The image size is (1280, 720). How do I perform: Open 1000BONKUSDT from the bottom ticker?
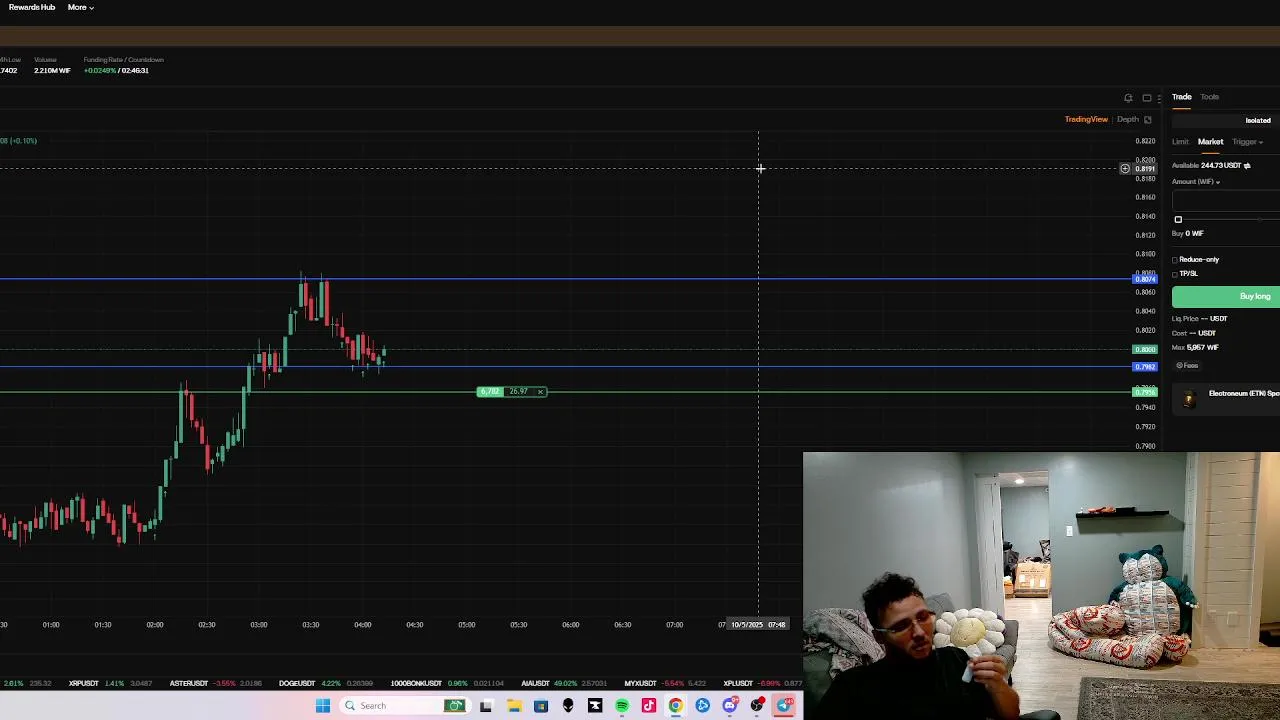point(416,684)
